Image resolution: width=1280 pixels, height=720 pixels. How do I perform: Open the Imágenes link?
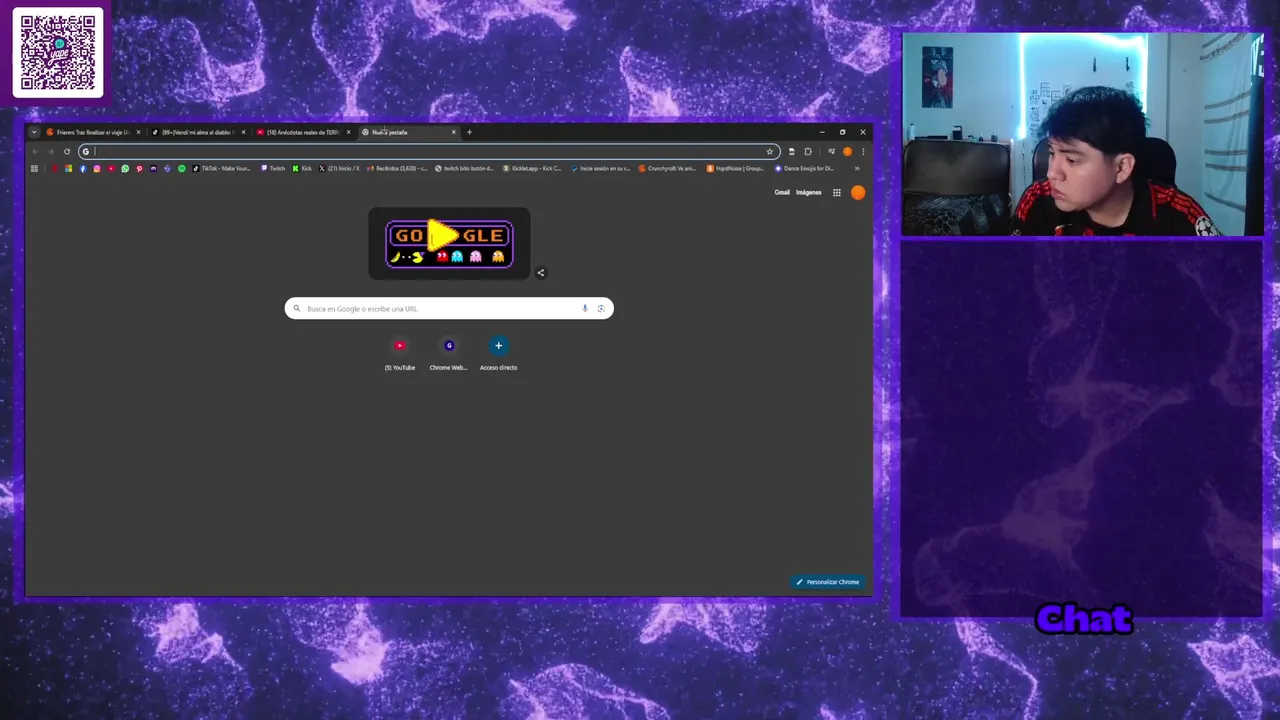pyautogui.click(x=808, y=192)
